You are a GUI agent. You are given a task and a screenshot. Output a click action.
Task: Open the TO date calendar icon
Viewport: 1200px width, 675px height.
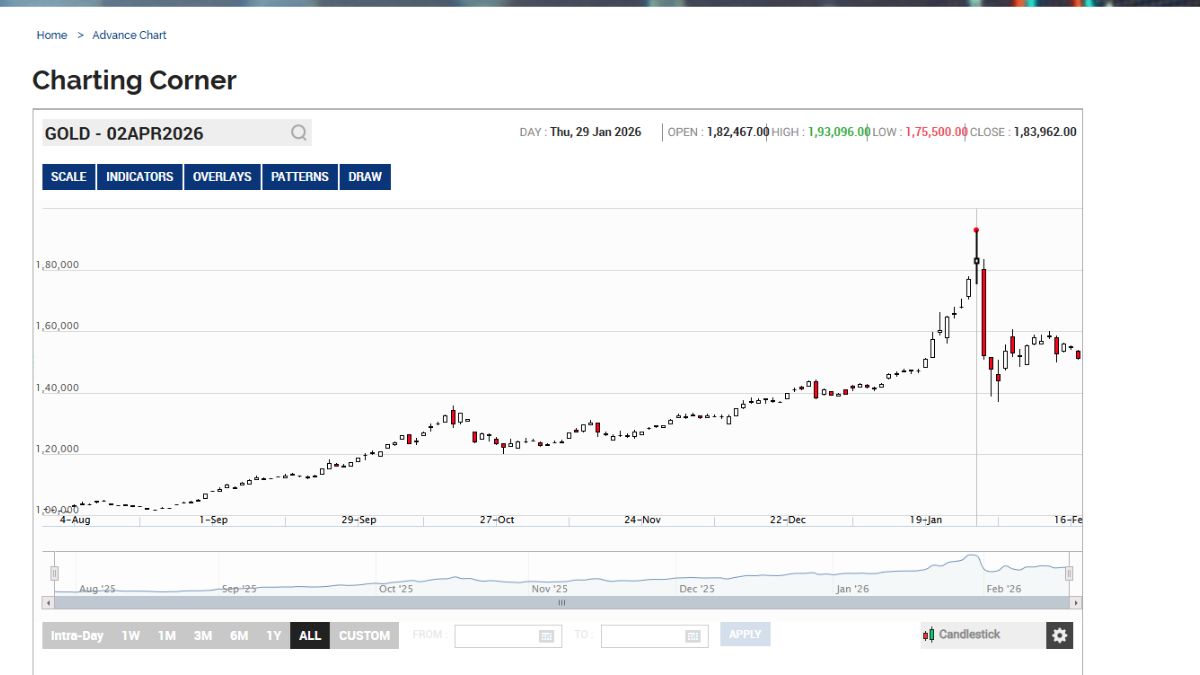[693, 636]
